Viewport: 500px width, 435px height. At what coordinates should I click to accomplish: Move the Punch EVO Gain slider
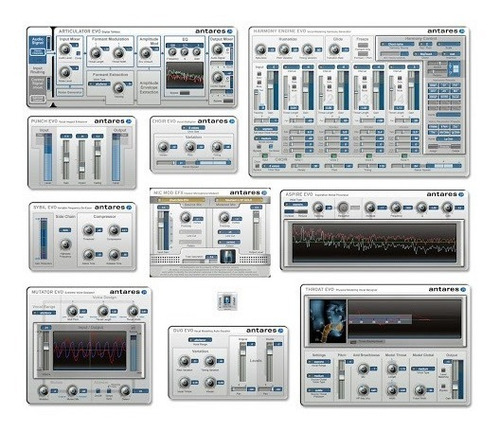click(x=66, y=159)
